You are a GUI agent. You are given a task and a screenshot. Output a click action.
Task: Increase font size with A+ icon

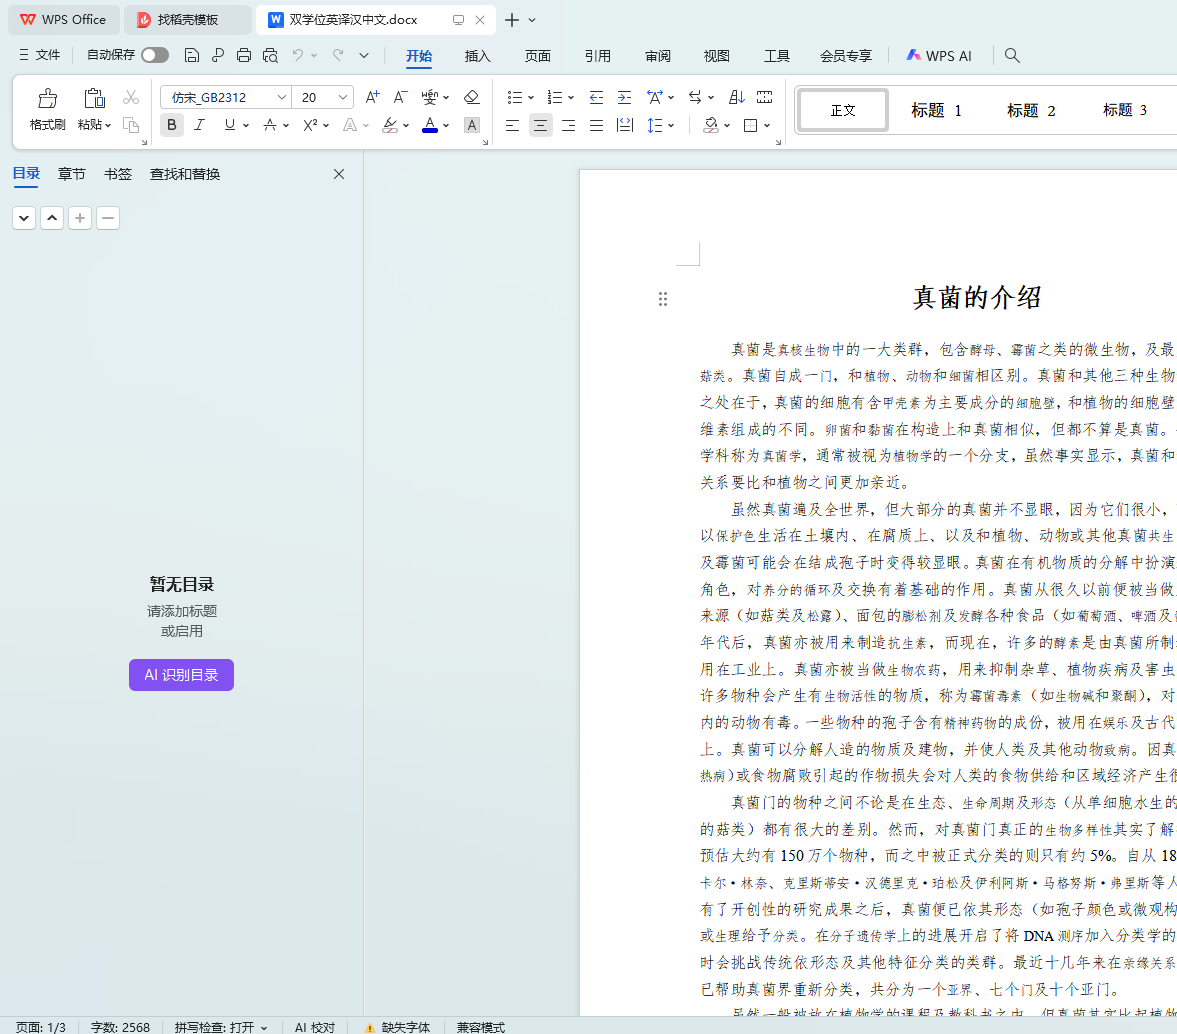coord(372,97)
